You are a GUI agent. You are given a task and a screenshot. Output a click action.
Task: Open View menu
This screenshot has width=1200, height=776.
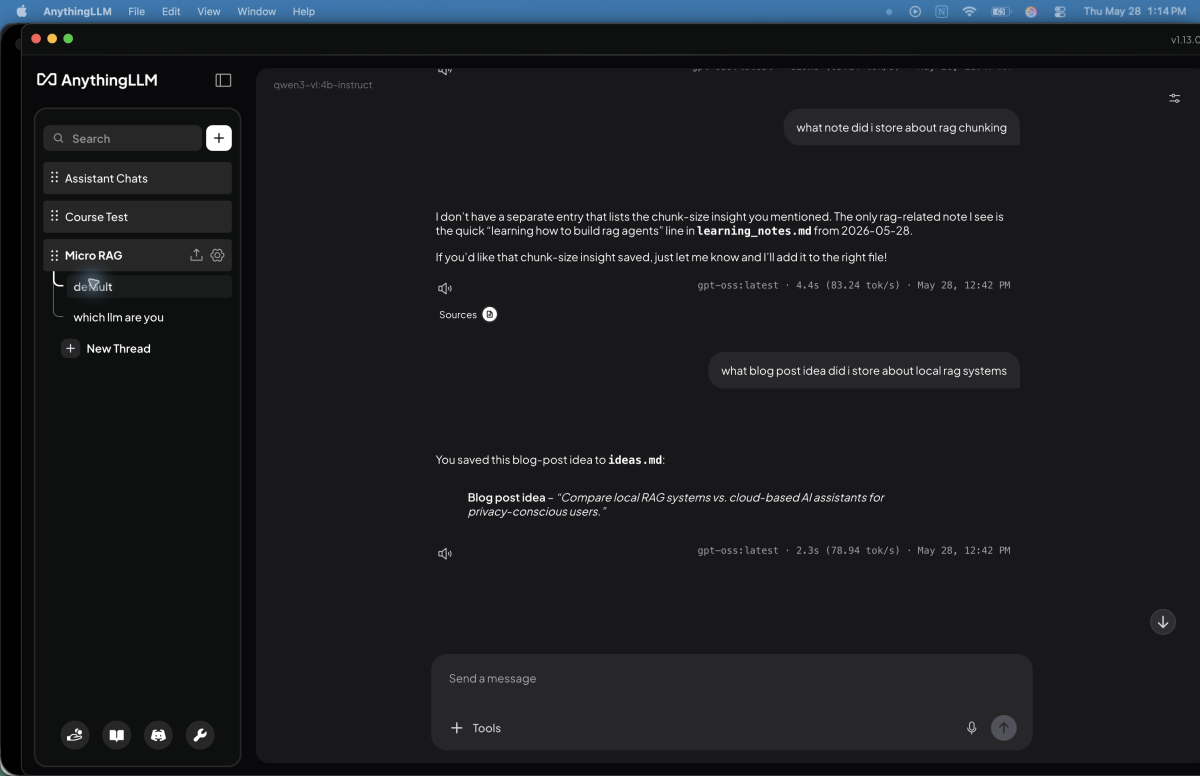(x=209, y=11)
